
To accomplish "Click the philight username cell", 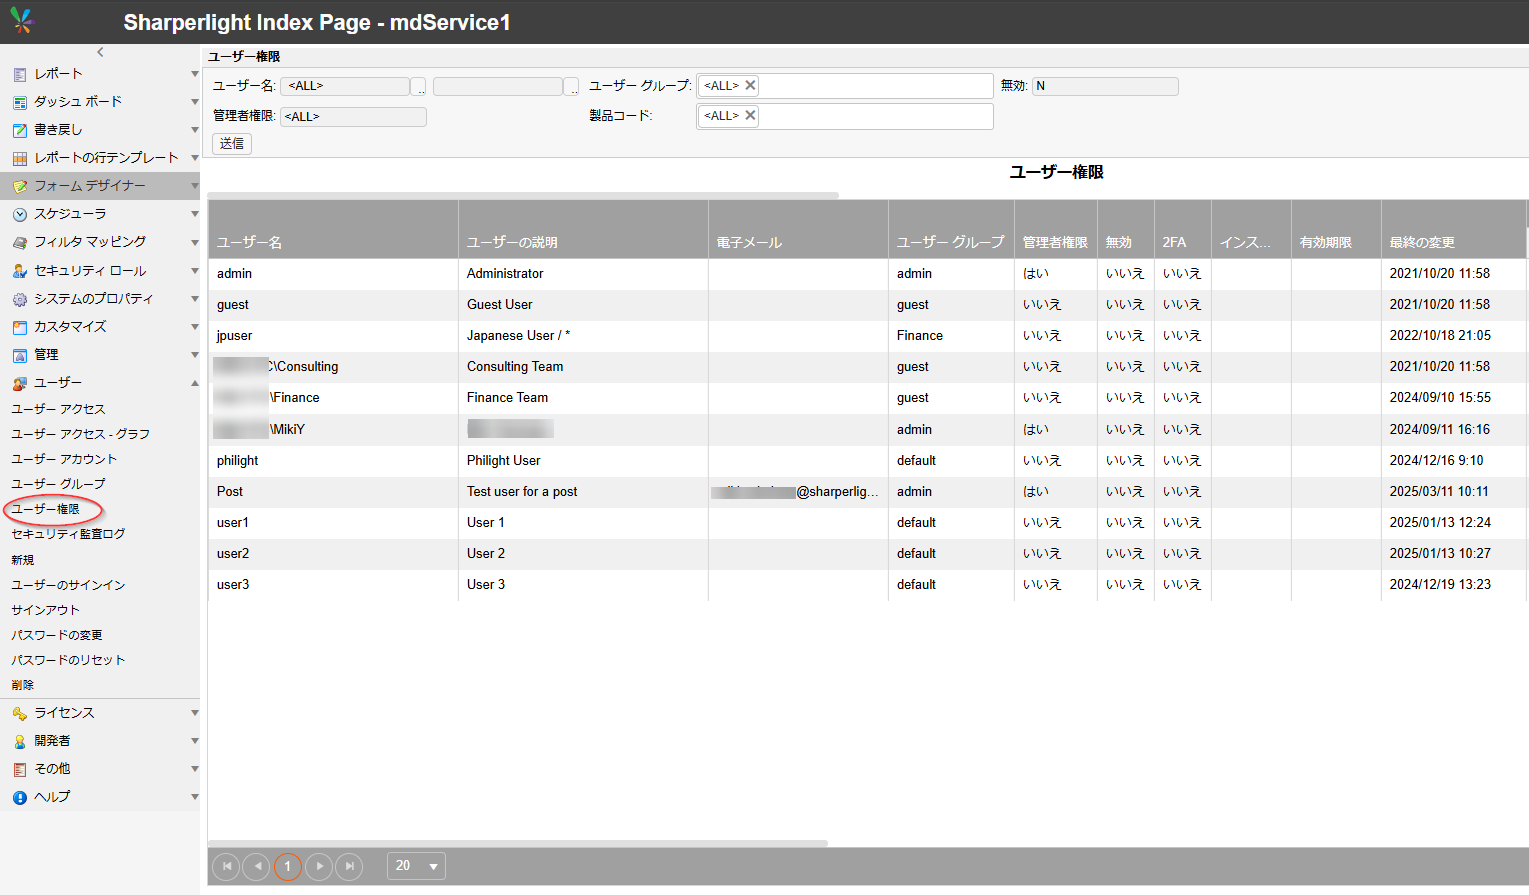I will click(333, 461).
